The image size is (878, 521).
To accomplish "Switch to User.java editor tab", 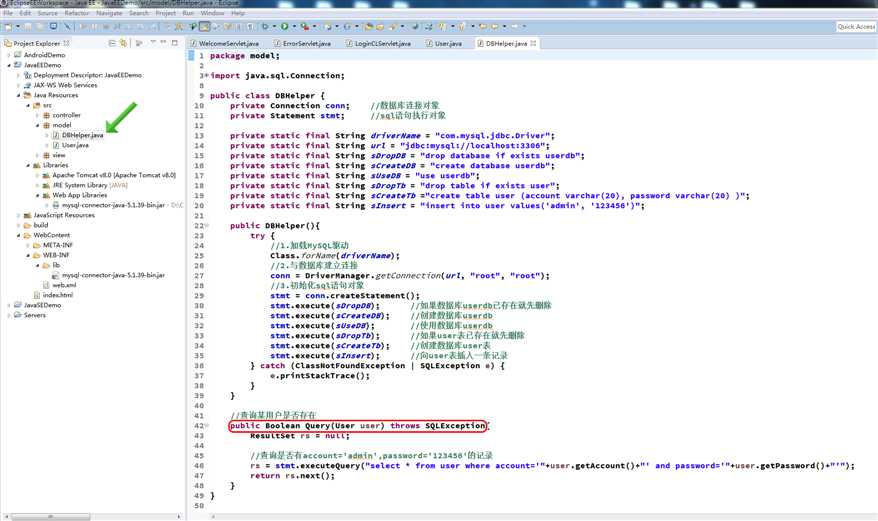I will pos(444,43).
